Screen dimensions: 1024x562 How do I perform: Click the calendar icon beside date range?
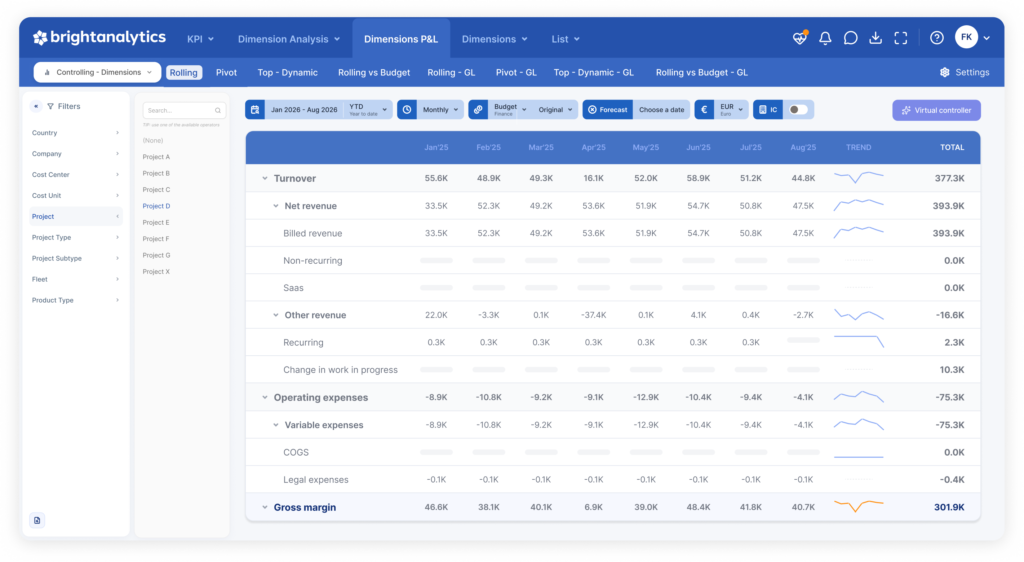255,110
